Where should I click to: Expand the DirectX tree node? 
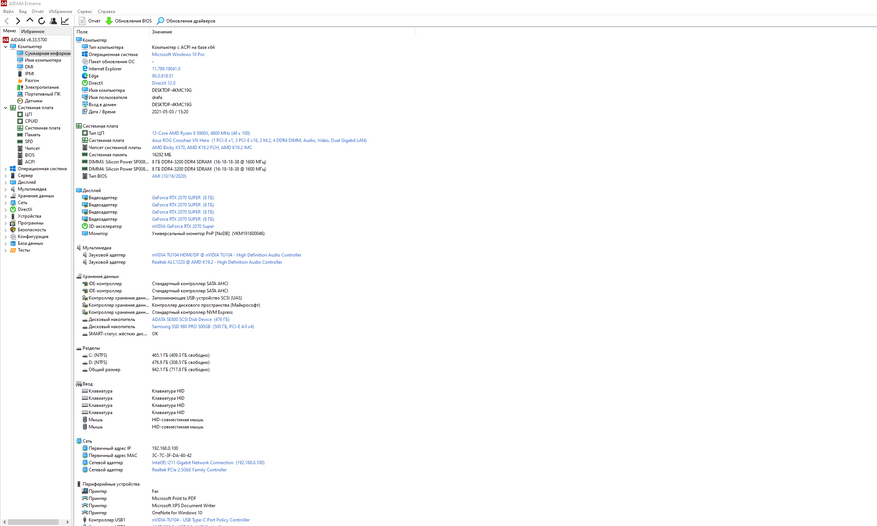point(6,209)
